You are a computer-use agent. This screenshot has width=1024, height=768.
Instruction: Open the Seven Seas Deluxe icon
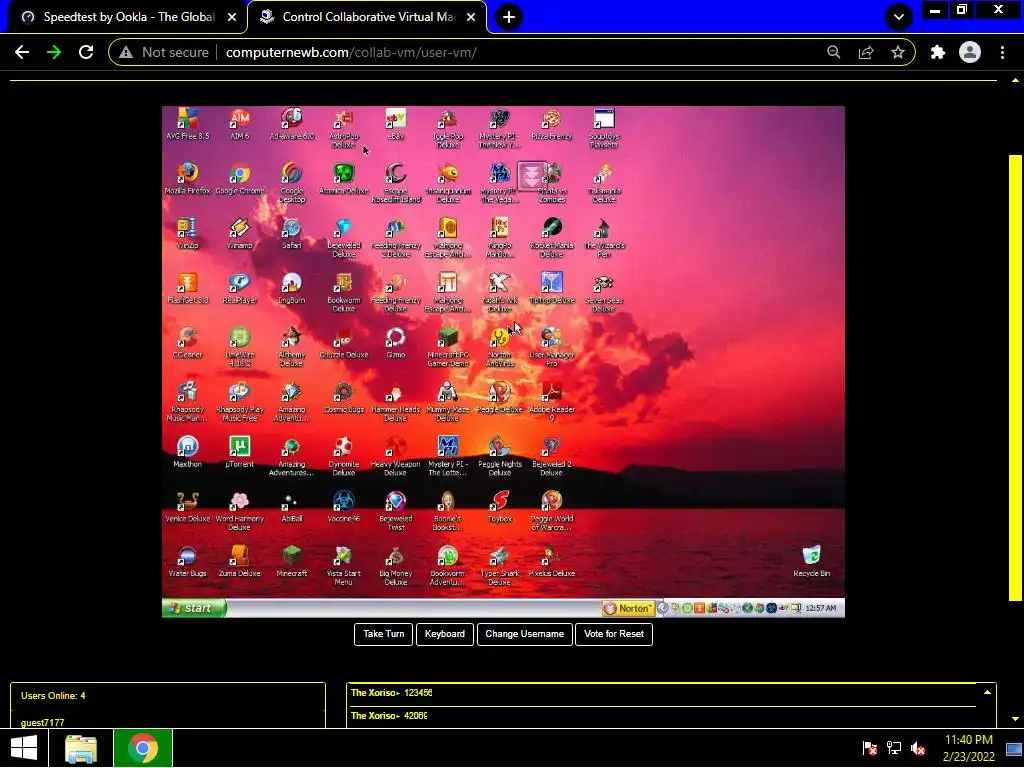coord(604,292)
